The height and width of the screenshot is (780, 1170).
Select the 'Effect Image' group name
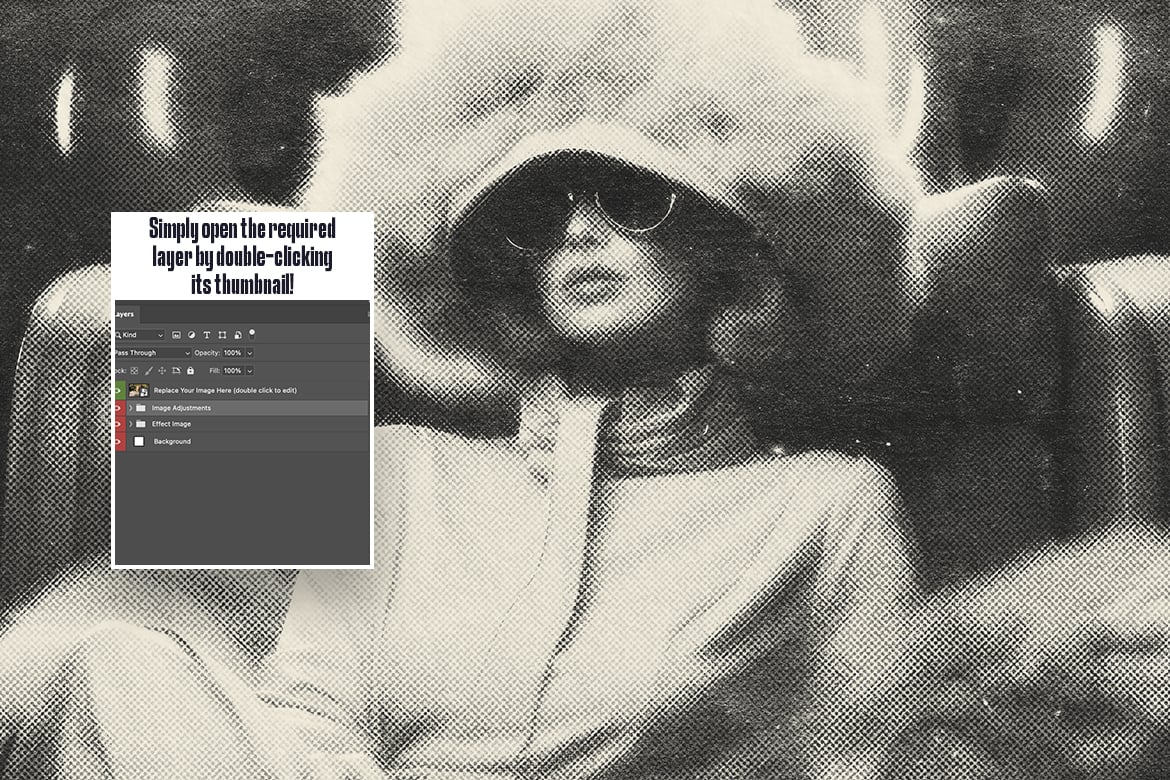coord(172,424)
